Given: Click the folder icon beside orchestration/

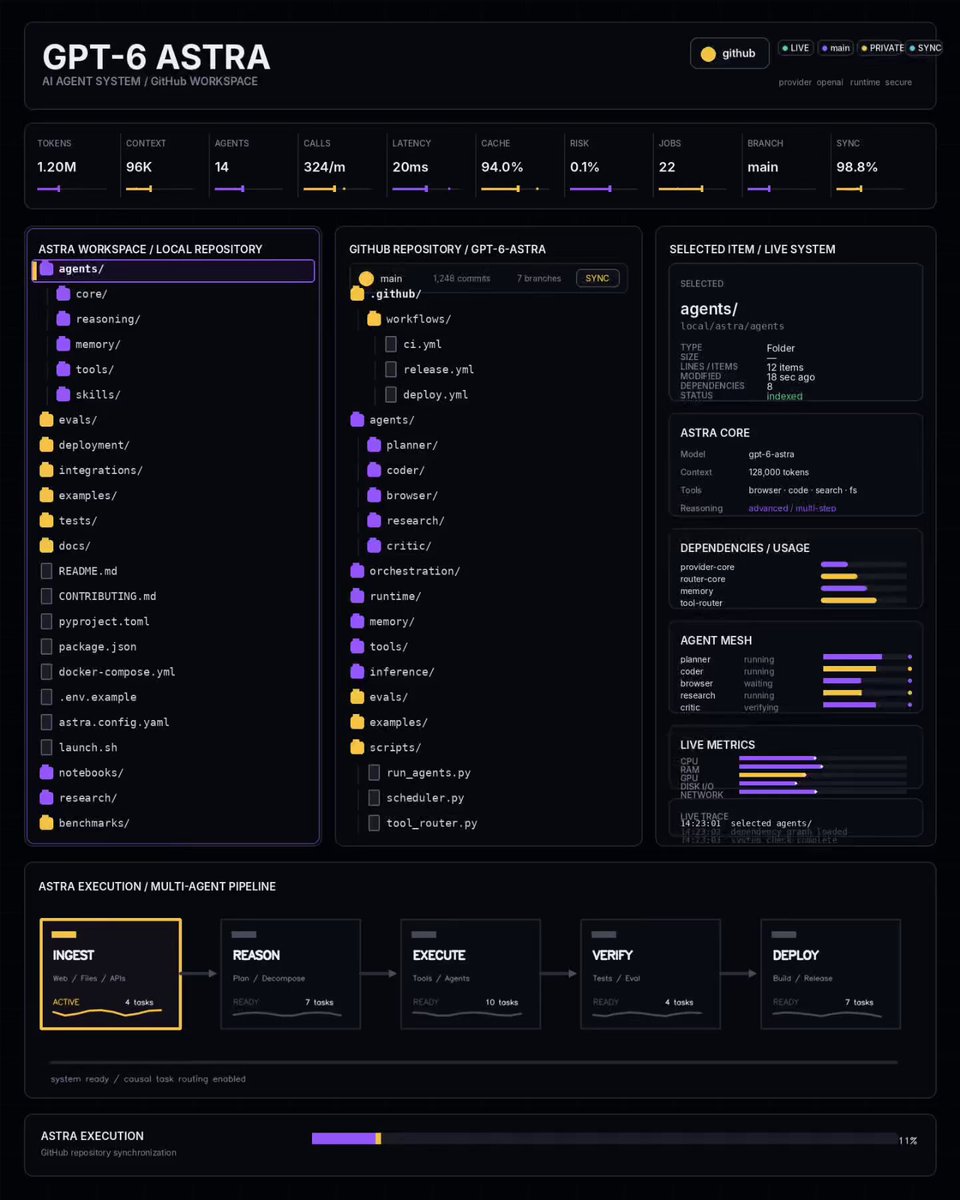Looking at the screenshot, I should point(357,571).
